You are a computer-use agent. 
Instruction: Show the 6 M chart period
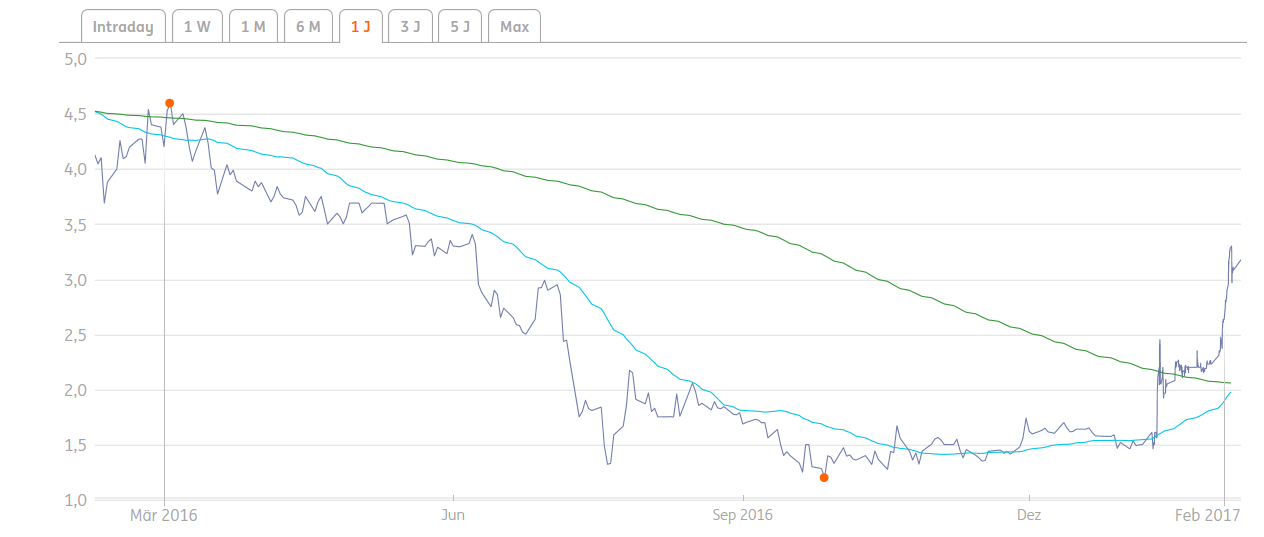tap(308, 27)
